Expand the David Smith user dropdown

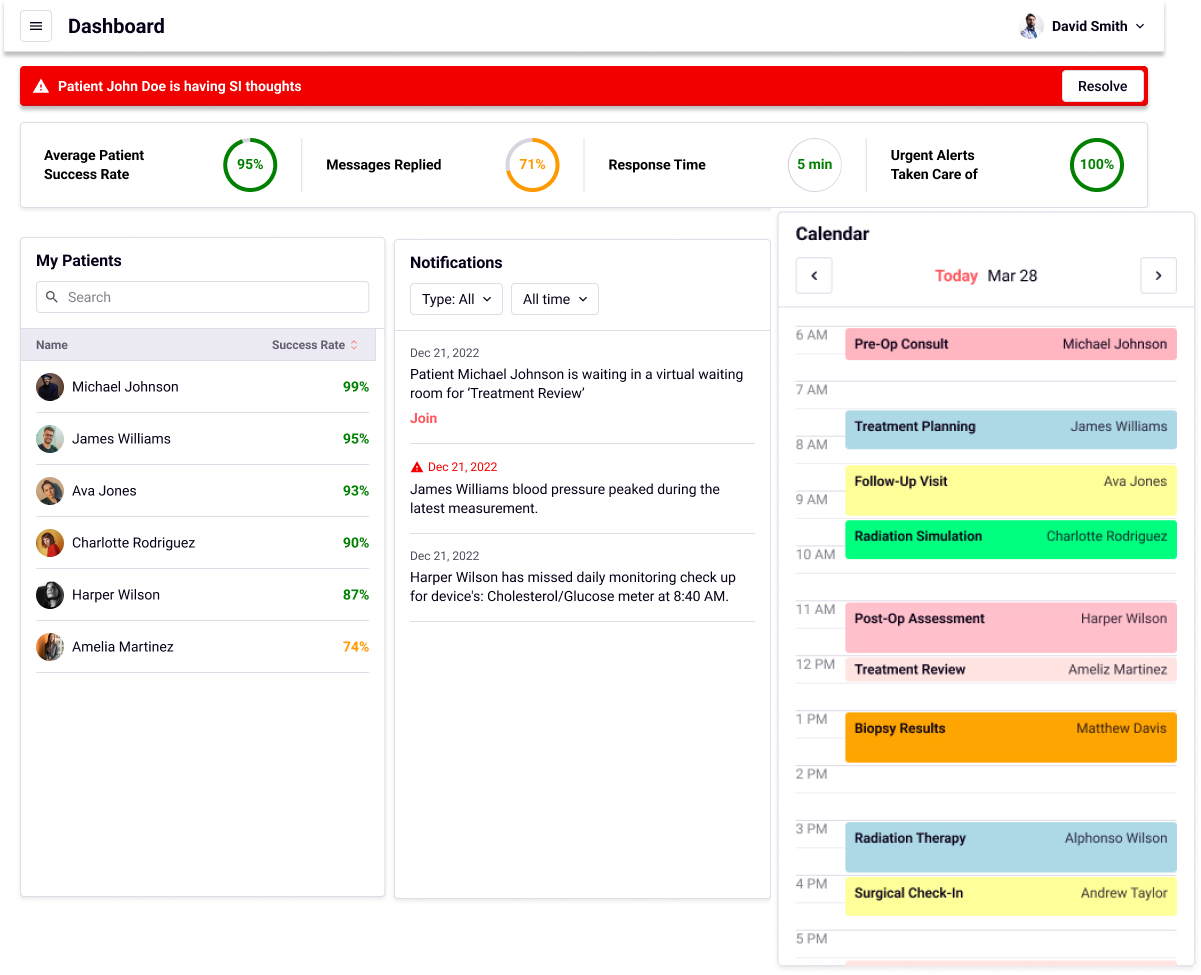[1139, 27]
